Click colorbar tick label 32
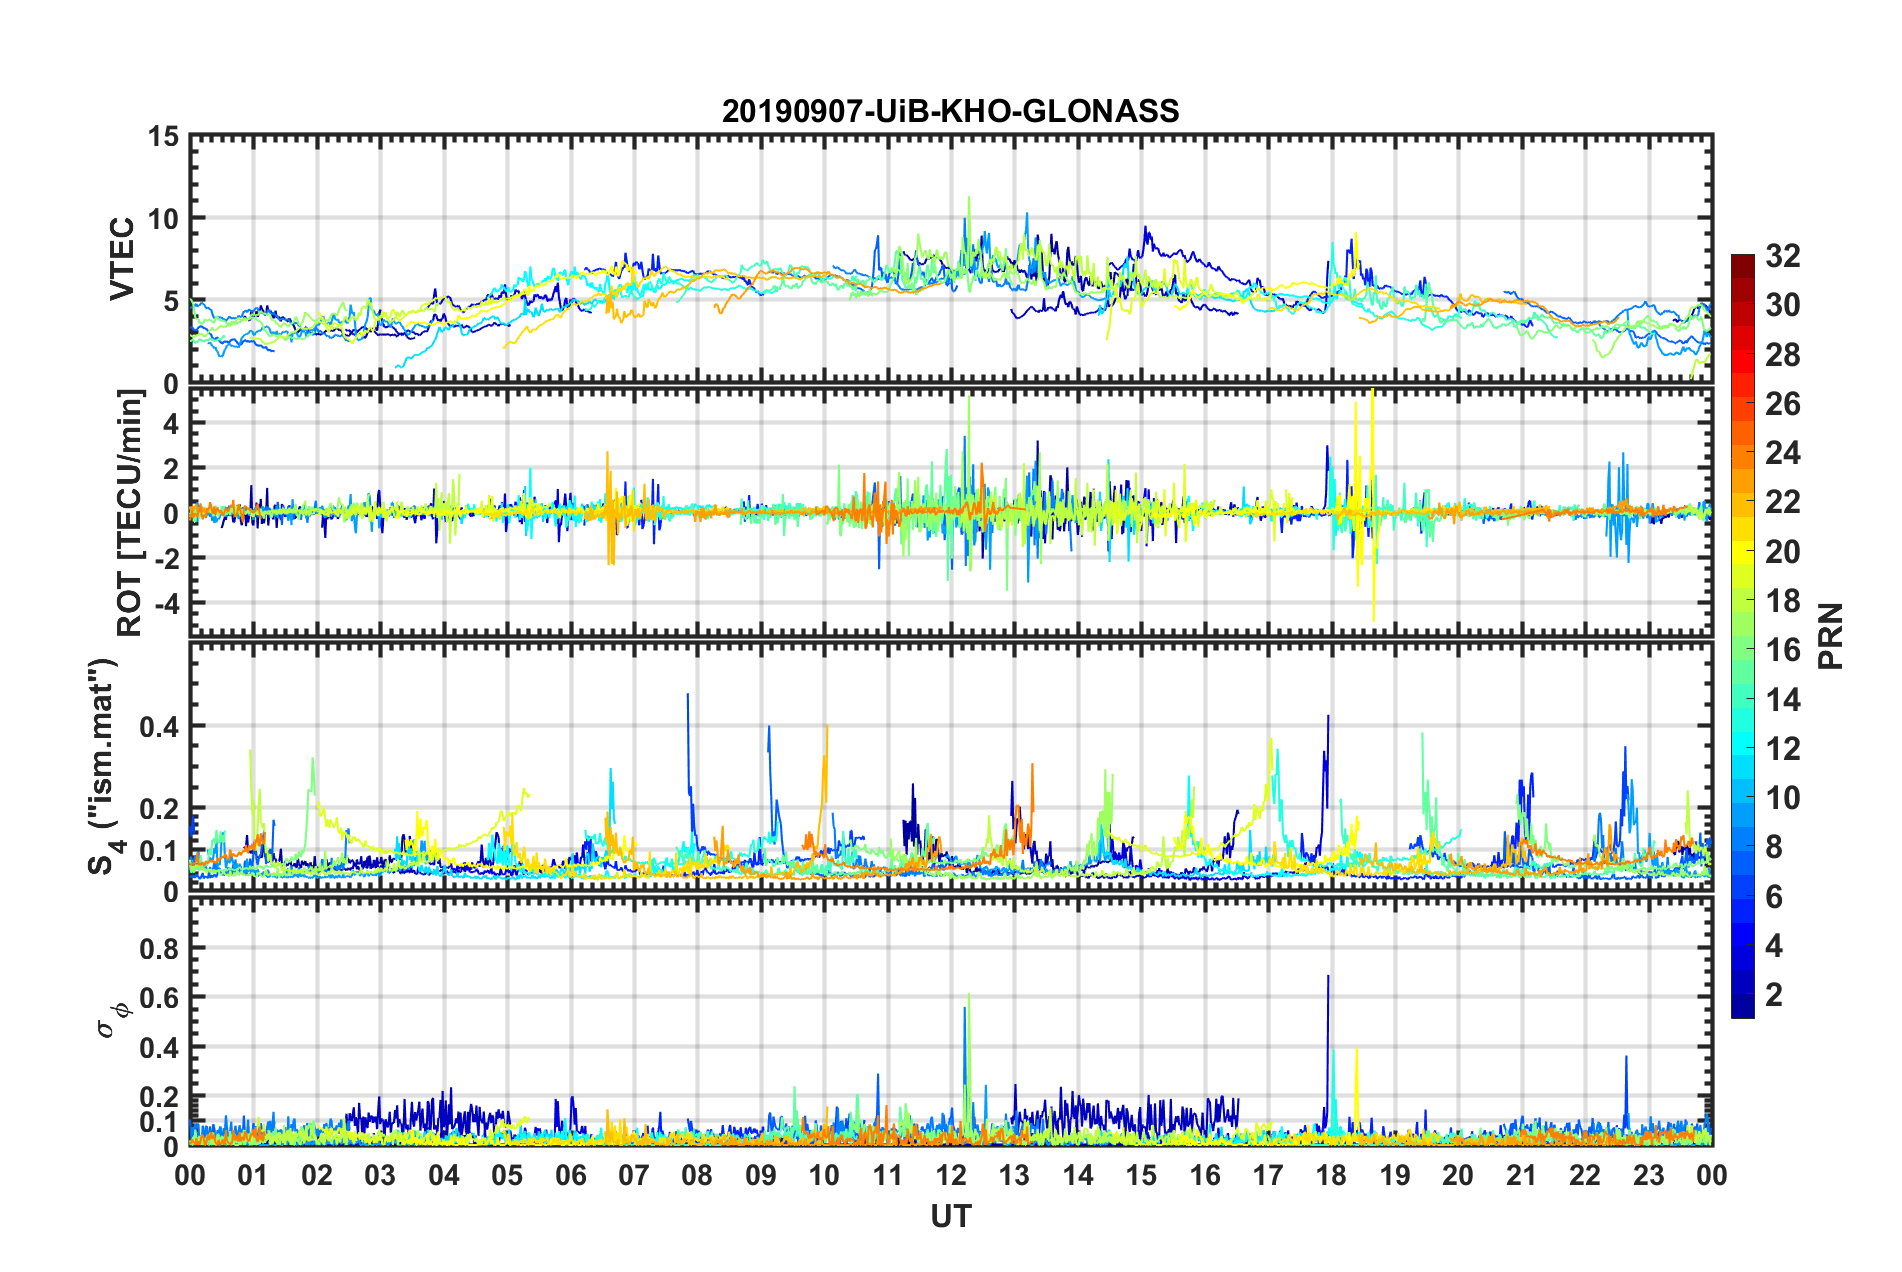 [1782, 256]
